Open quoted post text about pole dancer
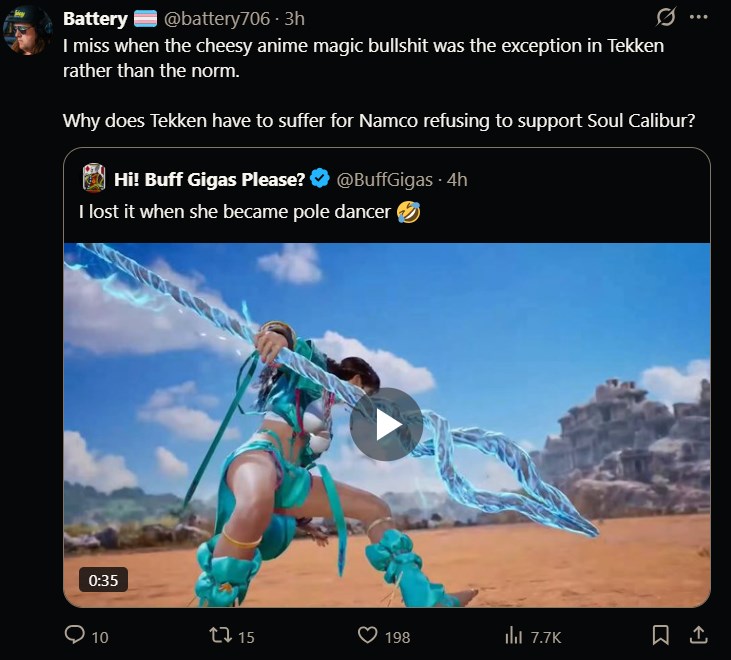 click(249, 212)
